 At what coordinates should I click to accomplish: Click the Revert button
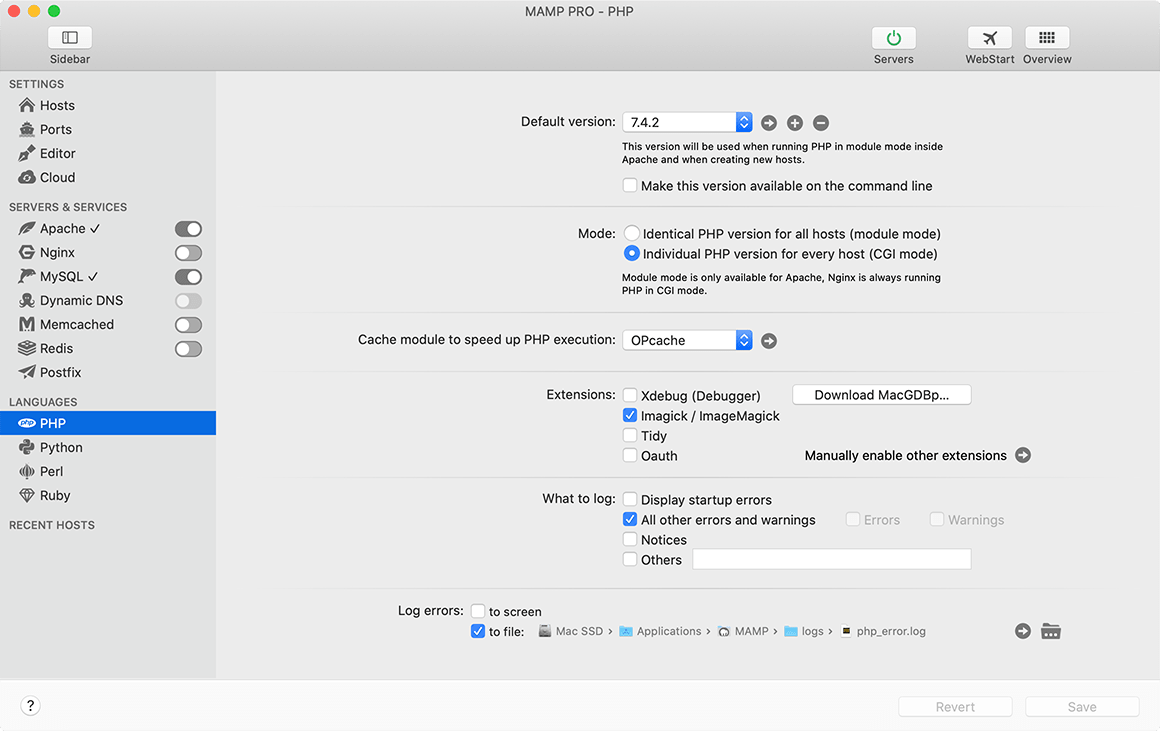click(x=955, y=707)
